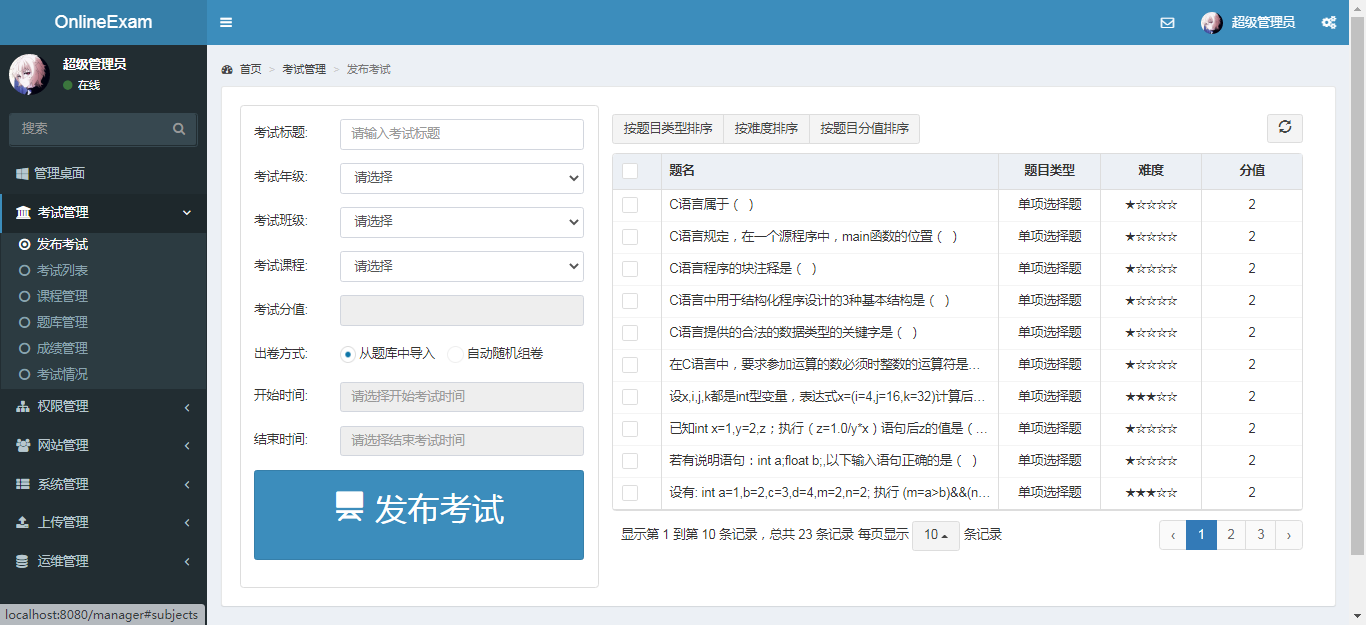Open the 考试年级 dropdown
The width and height of the screenshot is (1366, 625).
(461, 178)
